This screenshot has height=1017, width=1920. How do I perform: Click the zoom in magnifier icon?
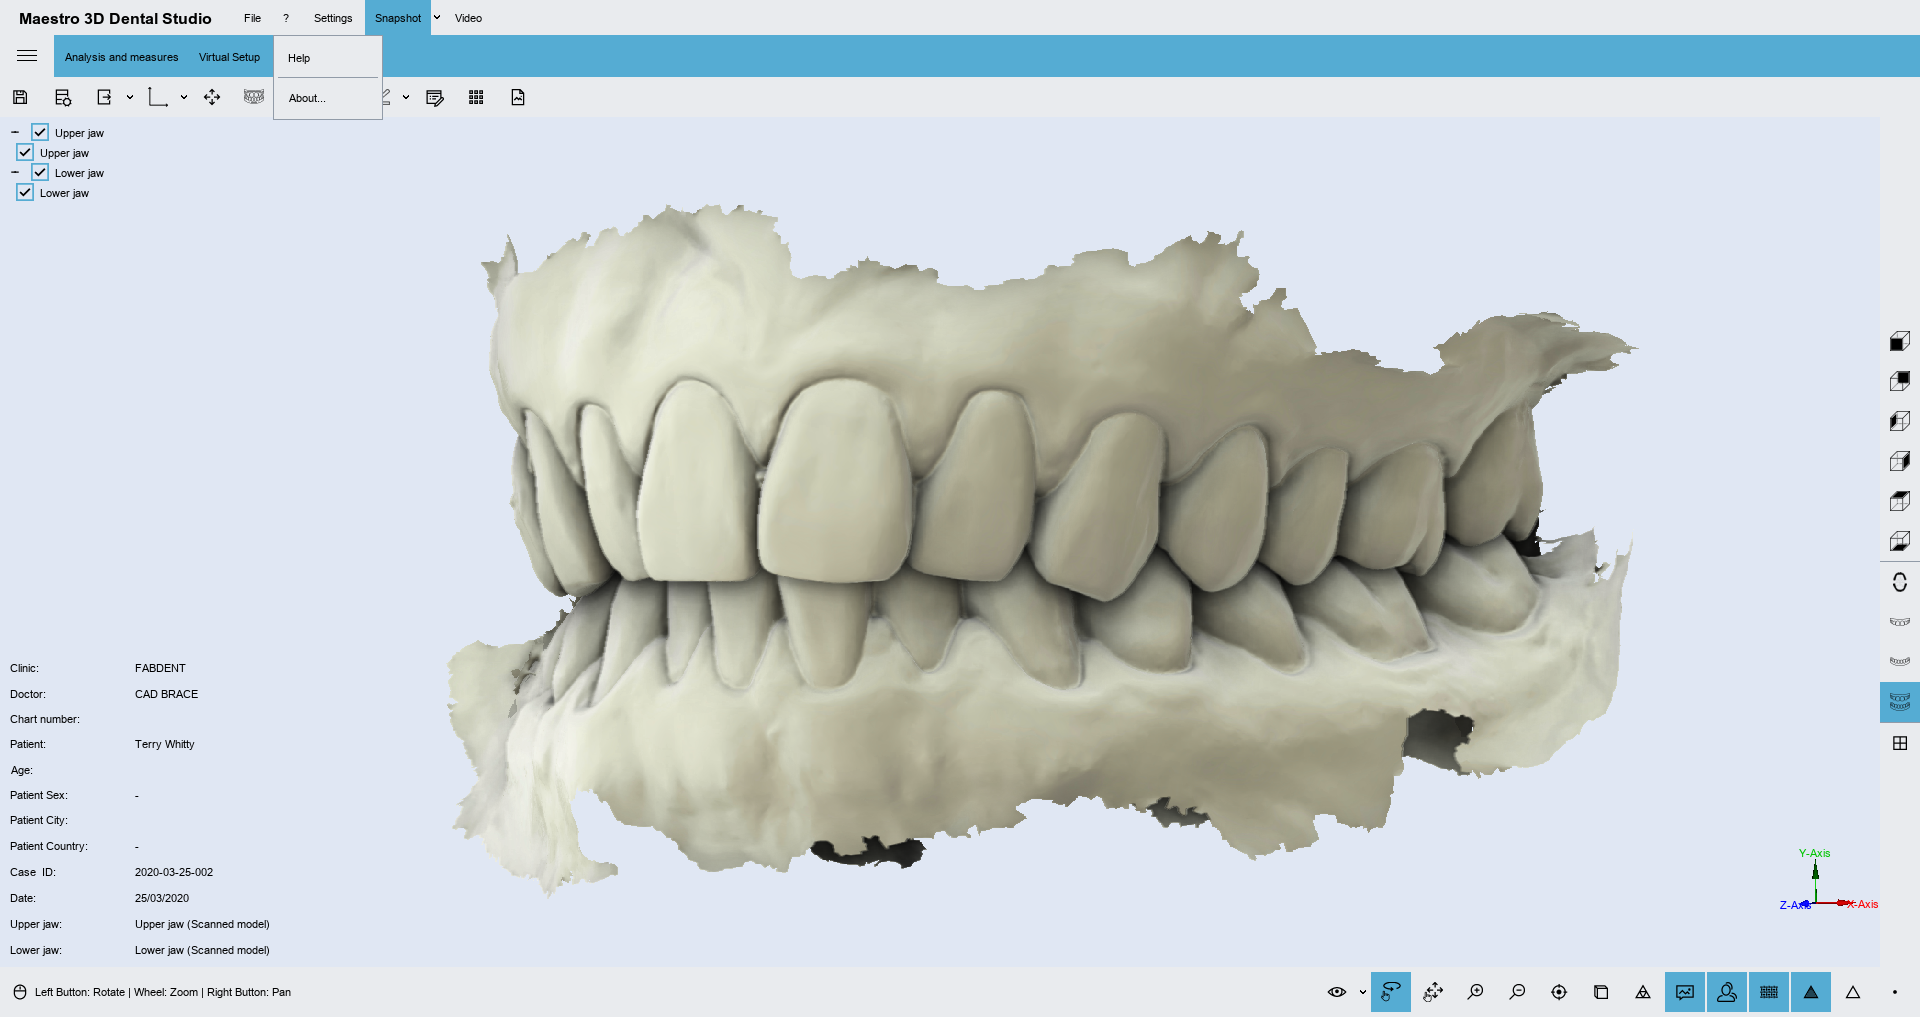tap(1475, 992)
